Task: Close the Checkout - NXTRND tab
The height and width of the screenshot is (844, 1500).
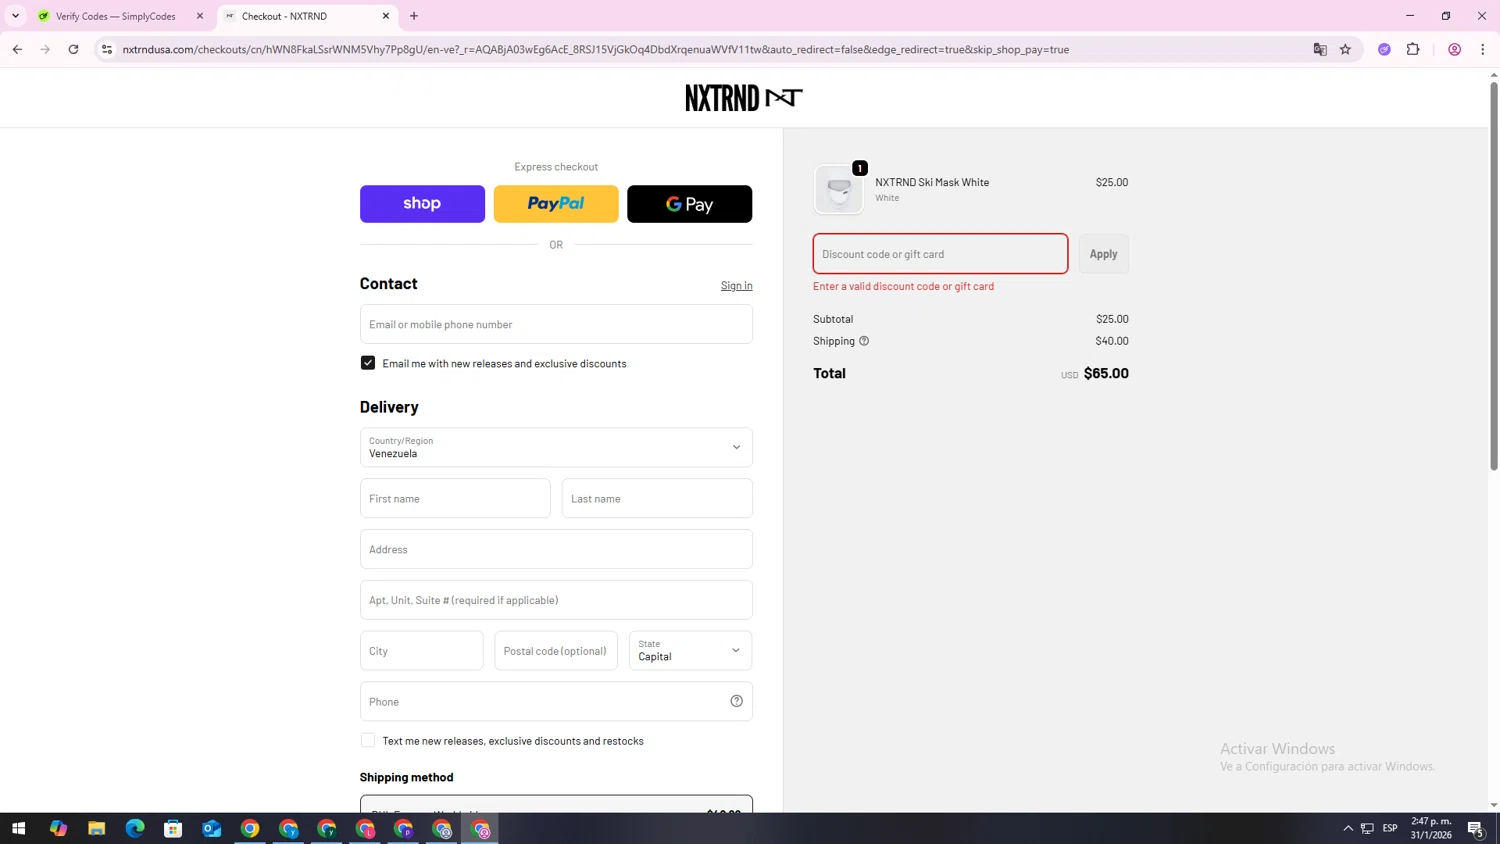Action: pyautogui.click(x=386, y=16)
